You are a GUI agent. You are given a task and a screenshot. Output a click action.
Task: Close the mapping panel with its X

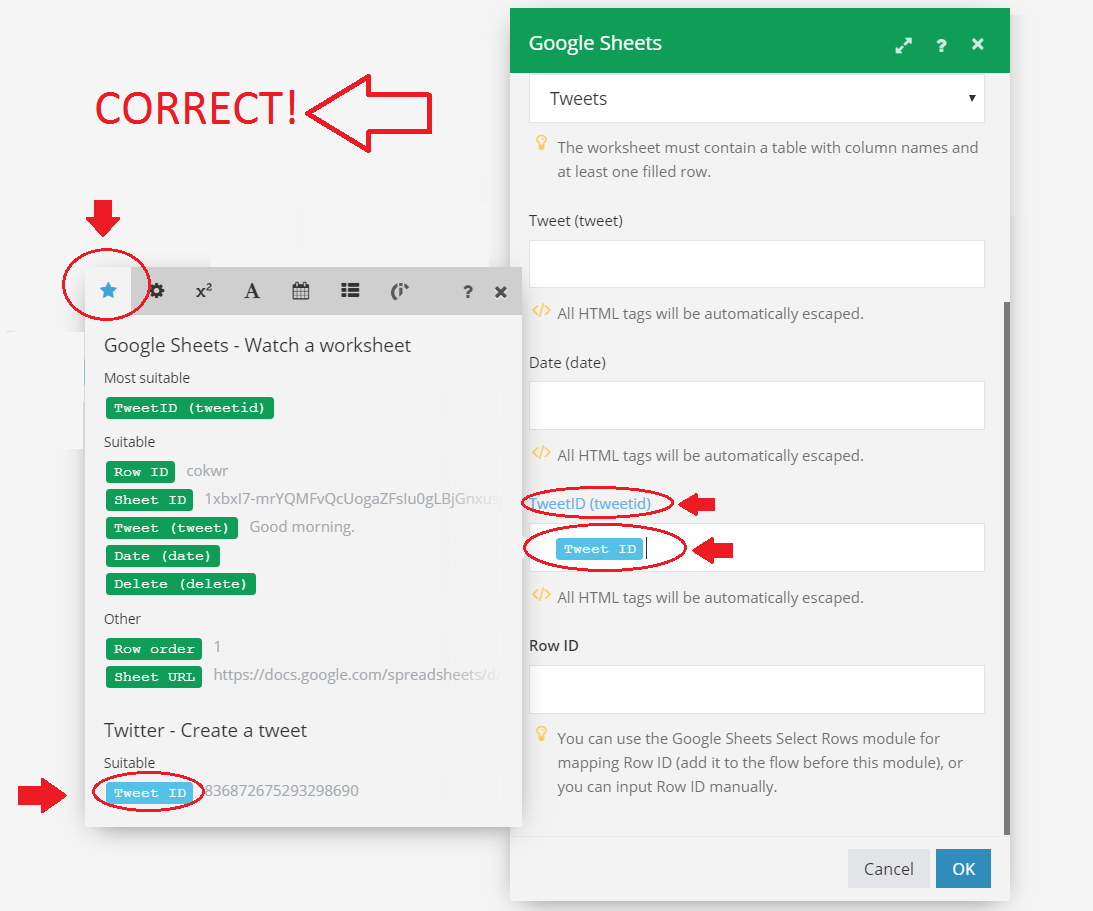[x=500, y=292]
